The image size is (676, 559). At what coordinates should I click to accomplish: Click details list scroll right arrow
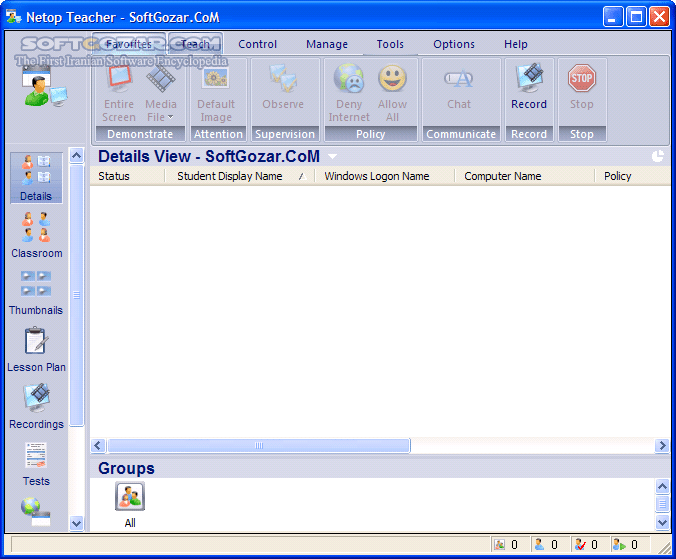pos(662,445)
